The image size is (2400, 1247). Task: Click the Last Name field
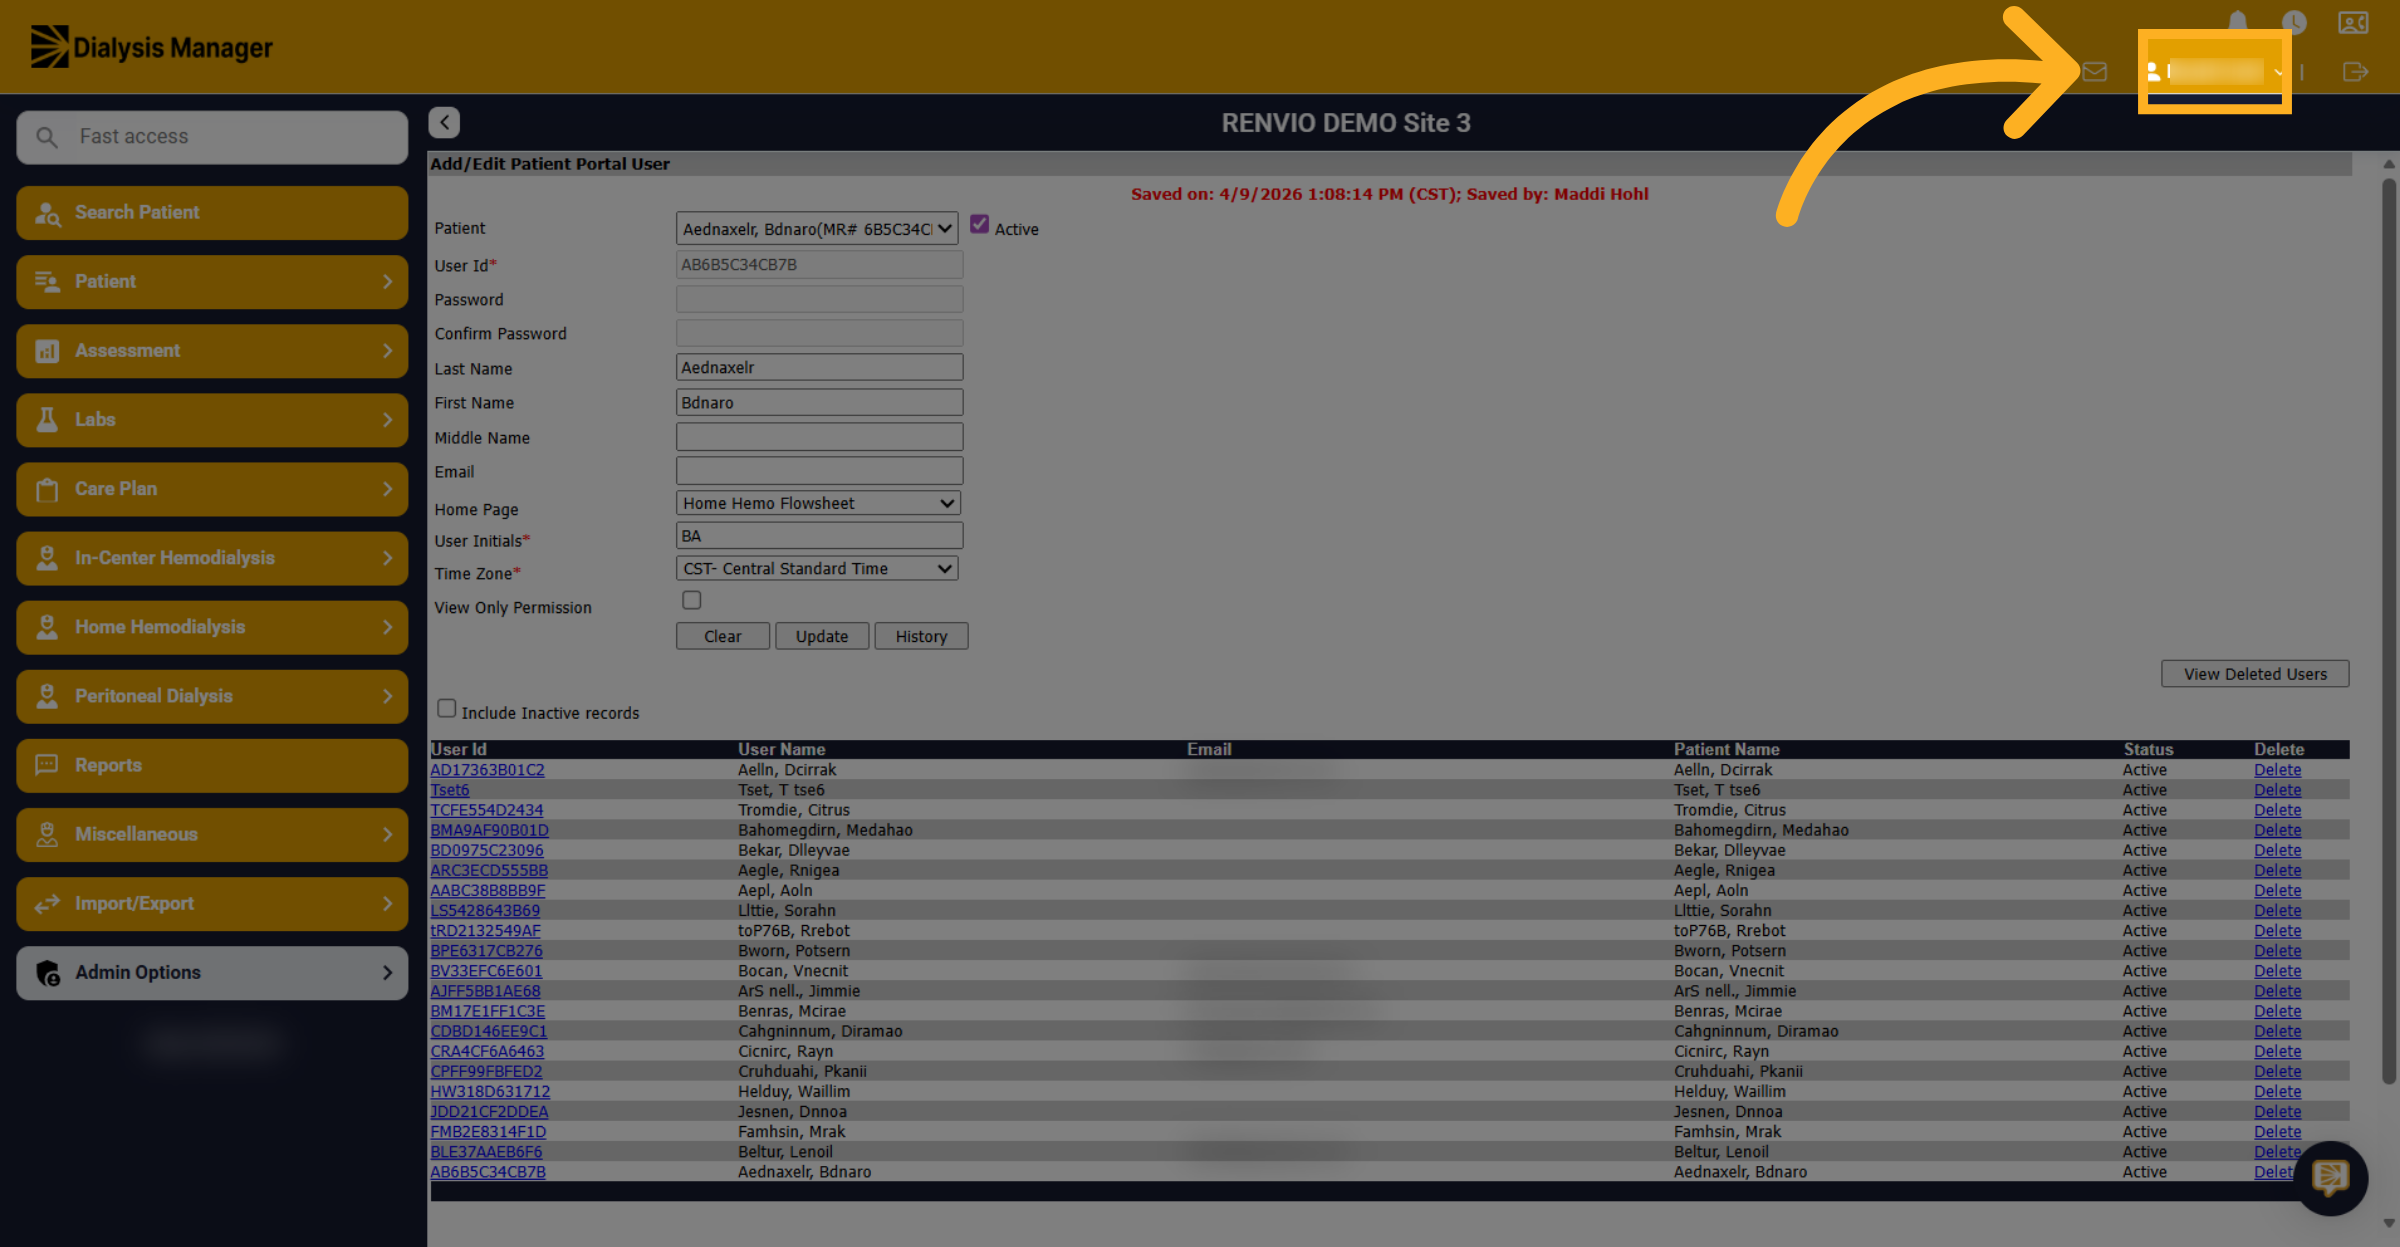coord(819,367)
